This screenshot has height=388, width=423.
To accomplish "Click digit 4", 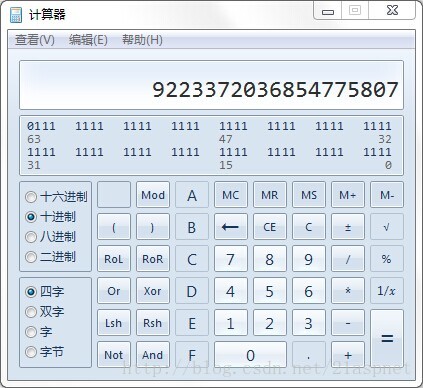I will 231,291.
